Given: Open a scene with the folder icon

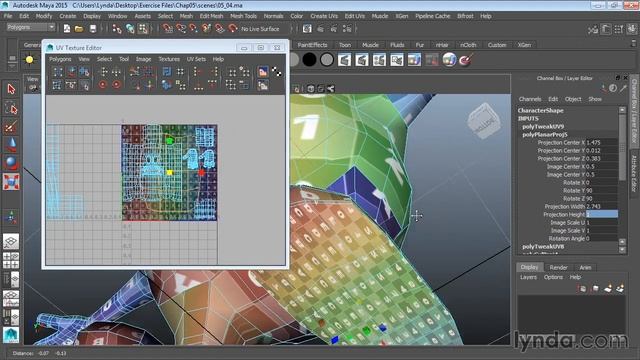Looking at the screenshot, I should click(x=79, y=29).
